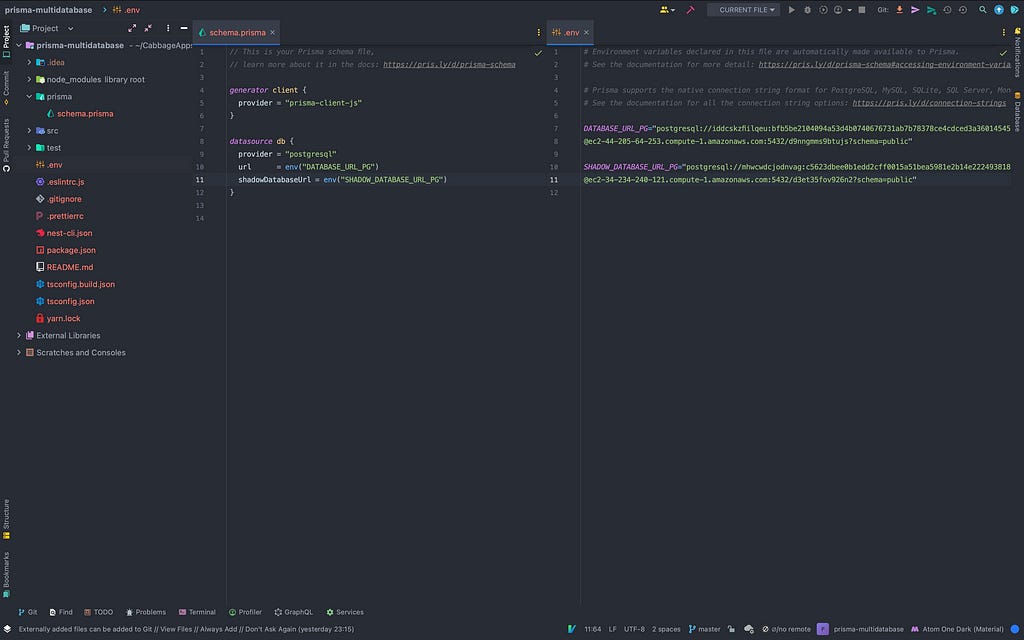Click the Build hammer icon

[x=690, y=10]
